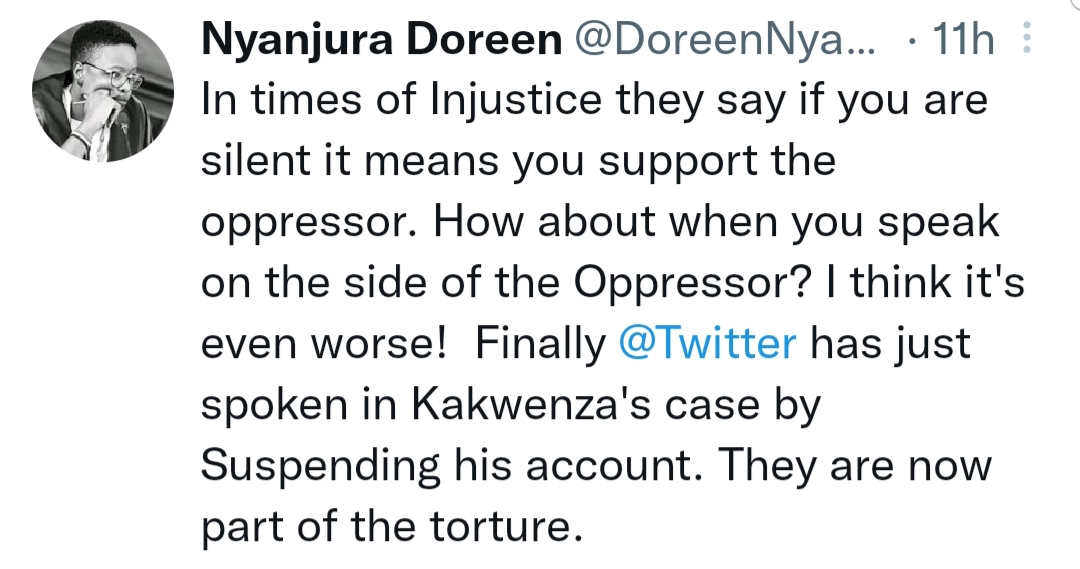Open the tweet's three-dot more options menu
The image size is (1080, 569).
1022,42
